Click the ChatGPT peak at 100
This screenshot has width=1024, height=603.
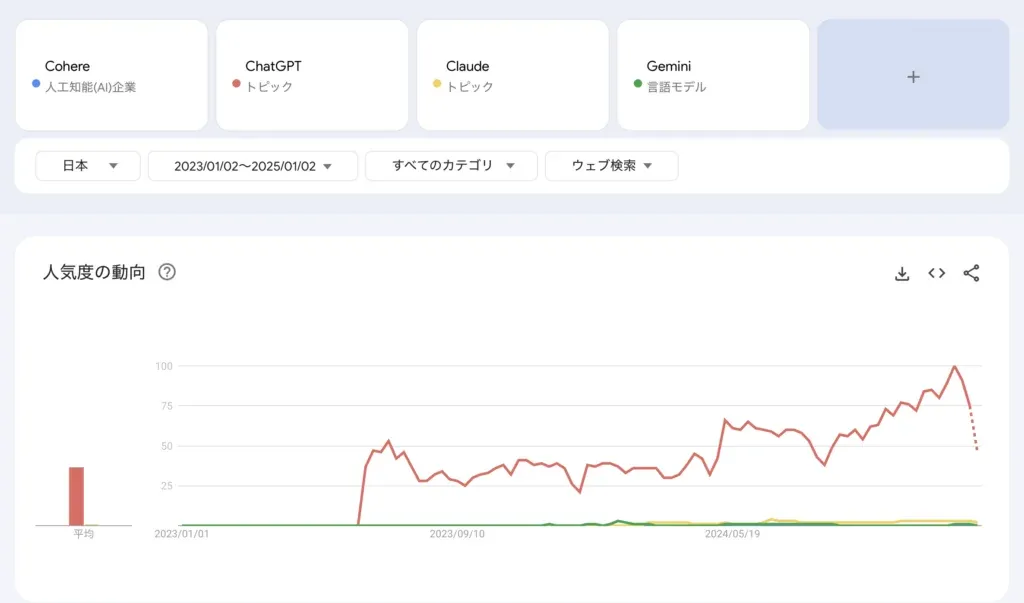point(954,367)
